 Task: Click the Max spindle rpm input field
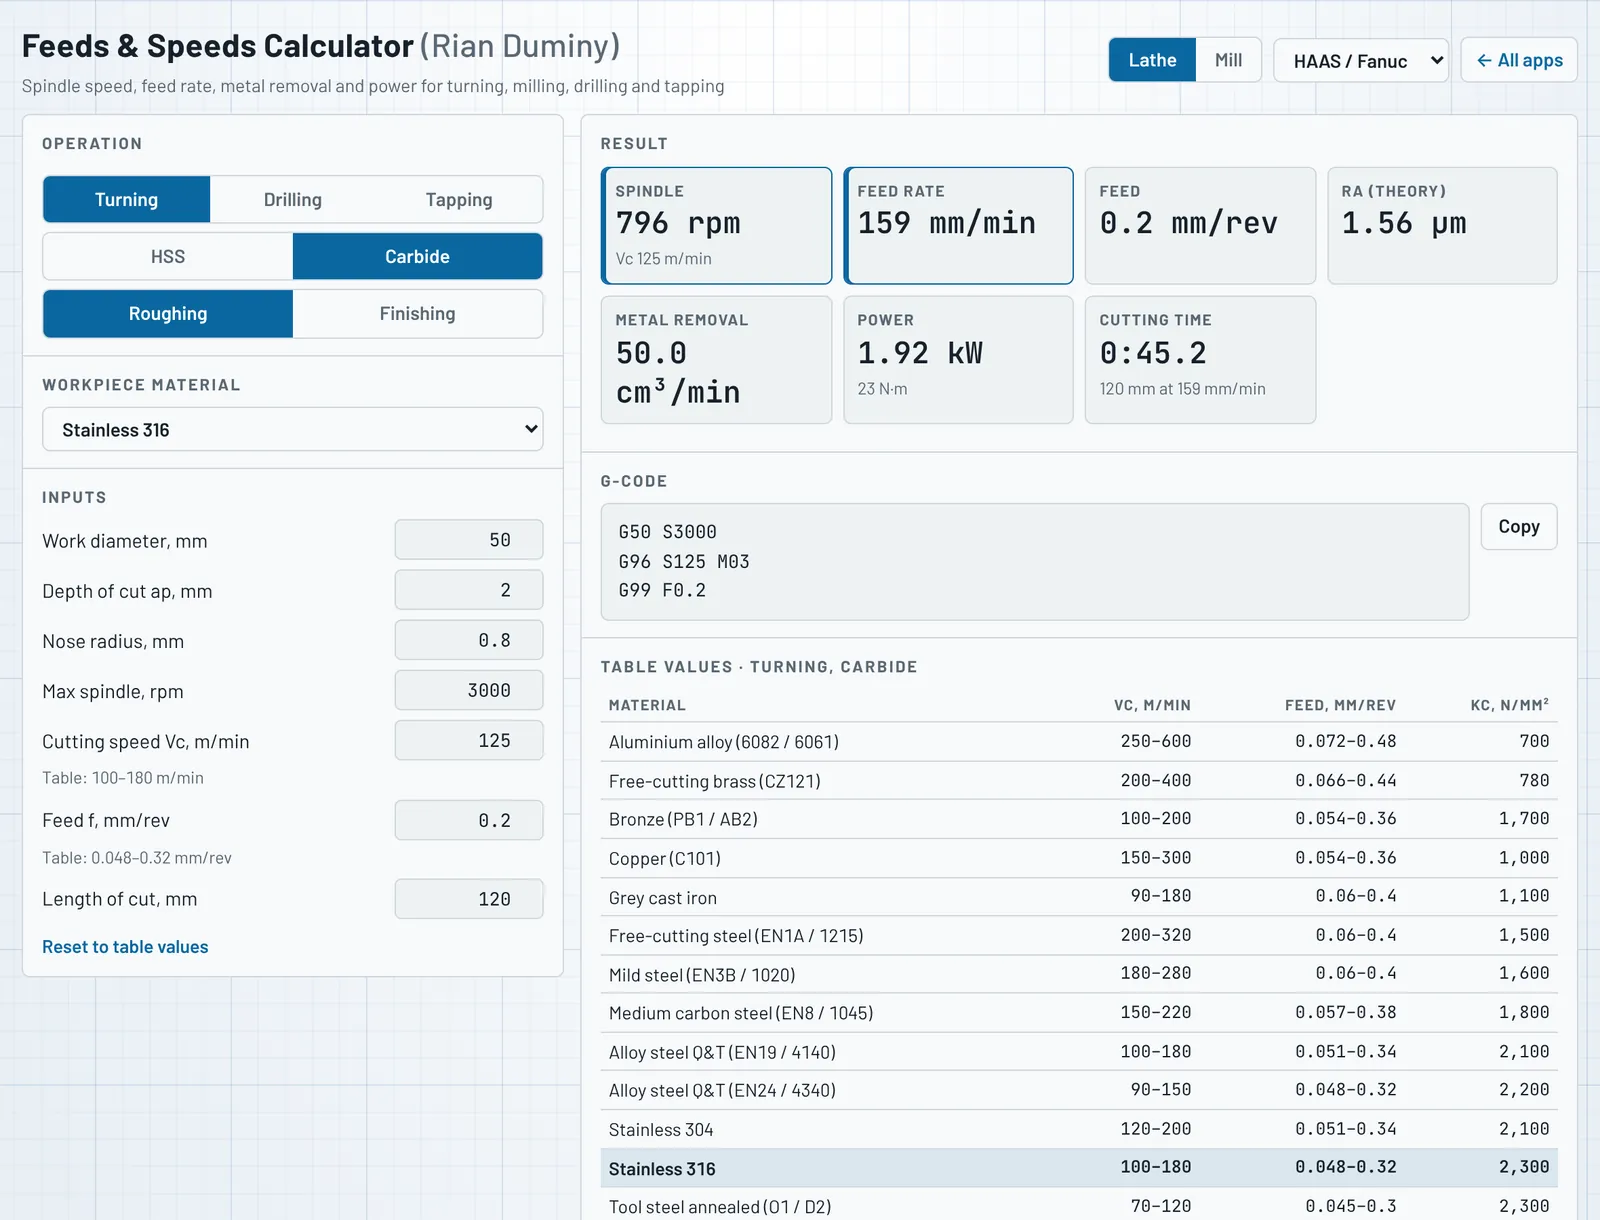click(x=469, y=690)
